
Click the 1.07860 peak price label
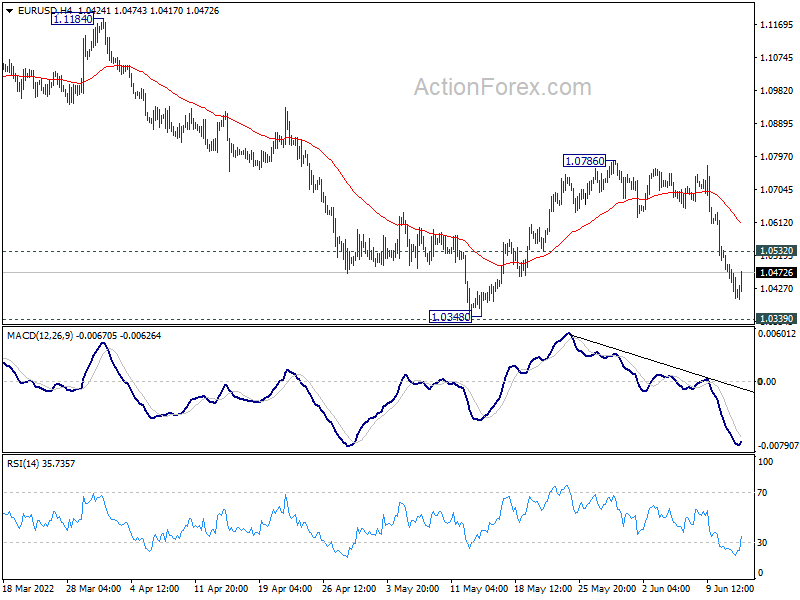coord(585,161)
